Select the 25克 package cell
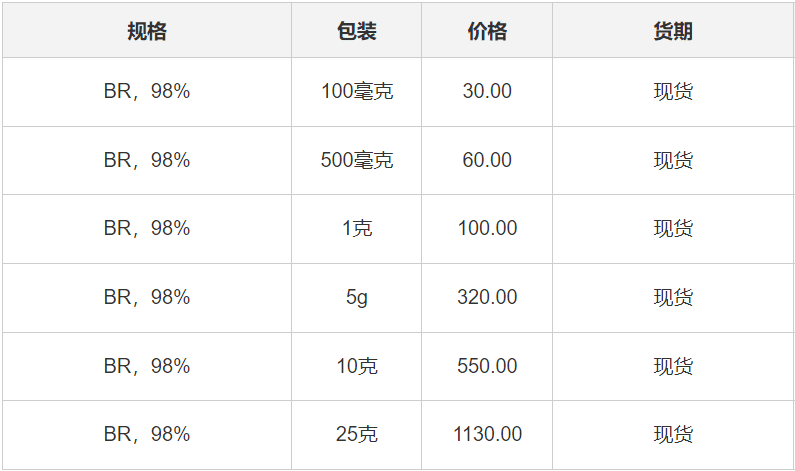This screenshot has width=795, height=471. tap(357, 434)
